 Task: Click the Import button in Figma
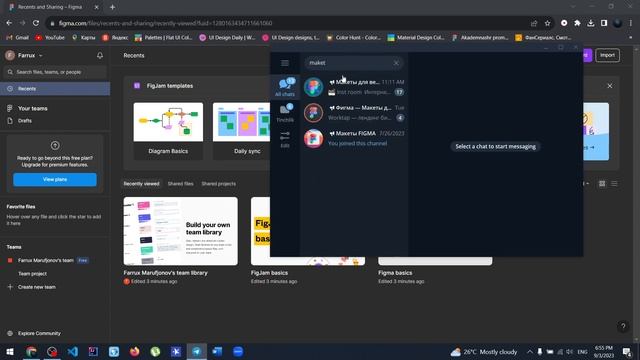(607, 56)
